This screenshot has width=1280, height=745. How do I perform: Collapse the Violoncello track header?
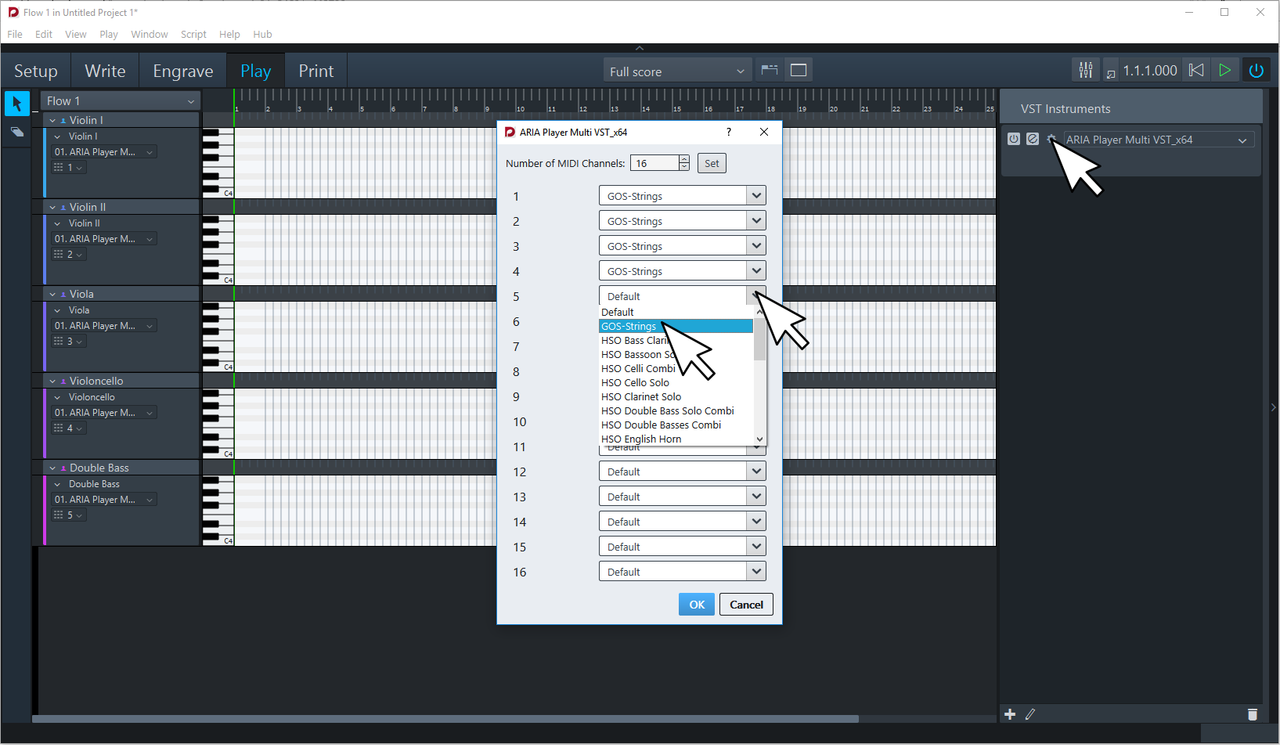tap(52, 381)
